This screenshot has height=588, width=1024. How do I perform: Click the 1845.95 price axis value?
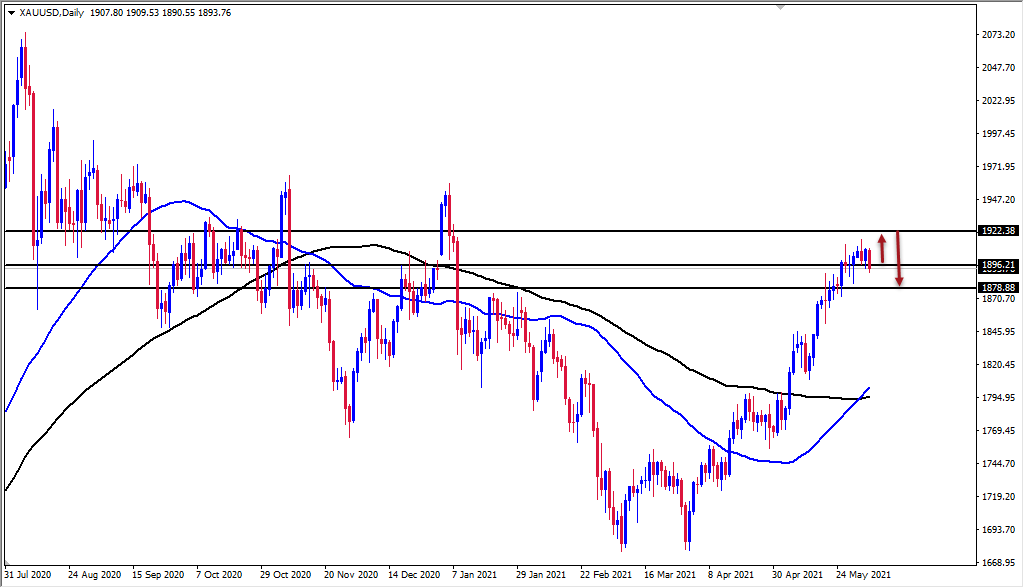(999, 331)
